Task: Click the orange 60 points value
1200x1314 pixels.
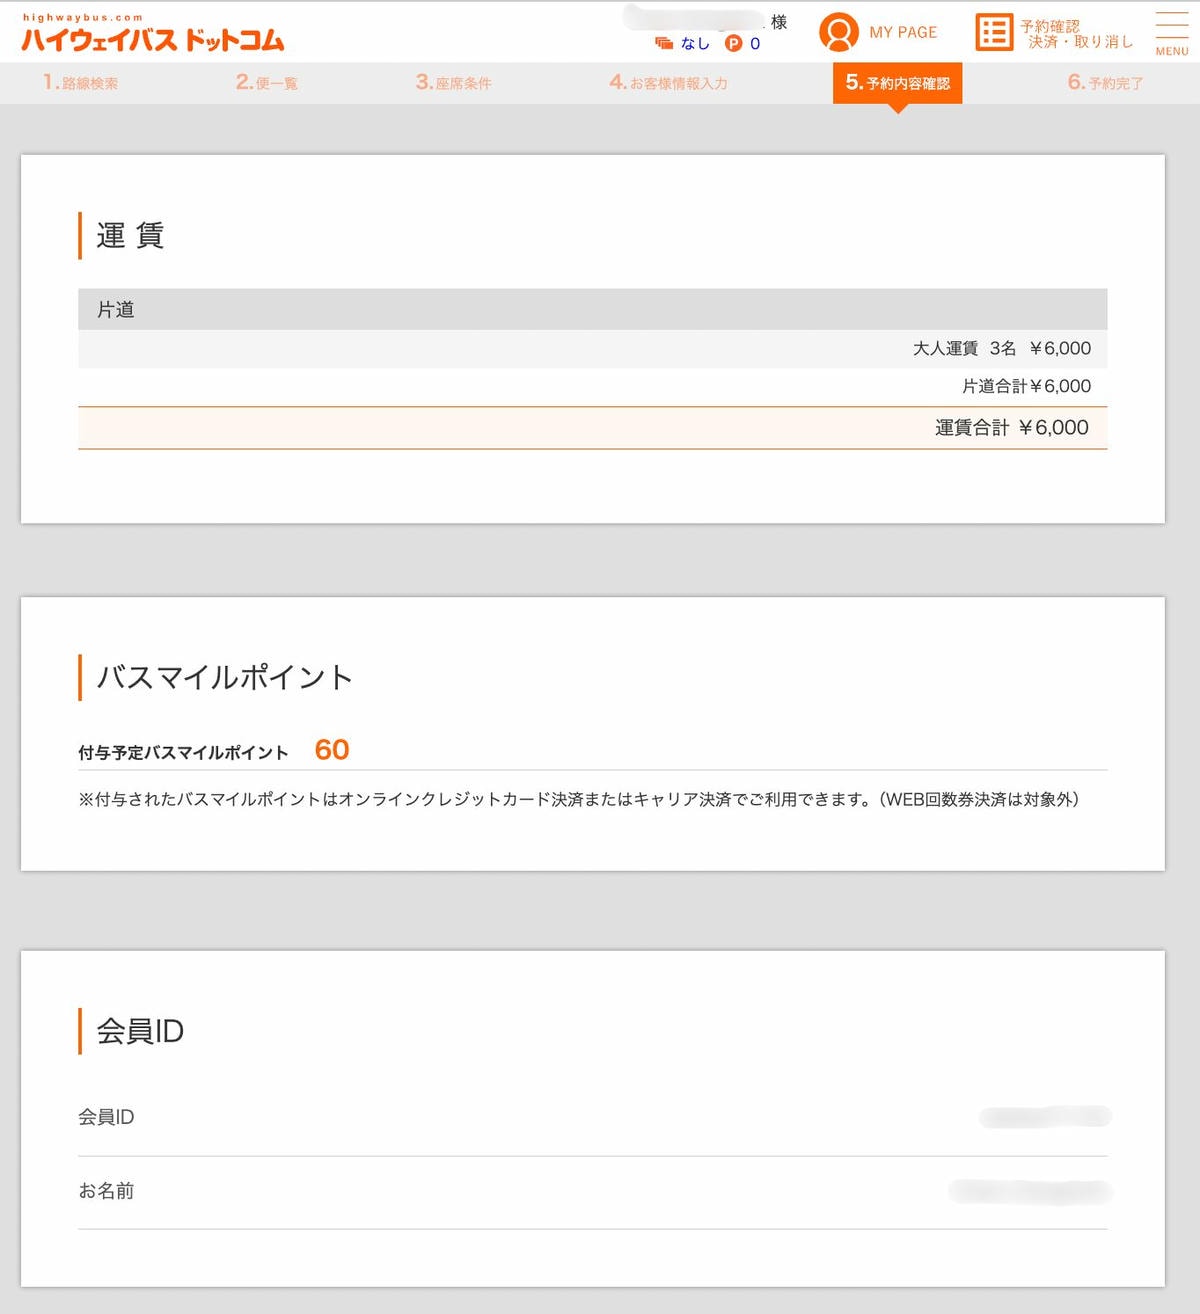Action: (332, 750)
